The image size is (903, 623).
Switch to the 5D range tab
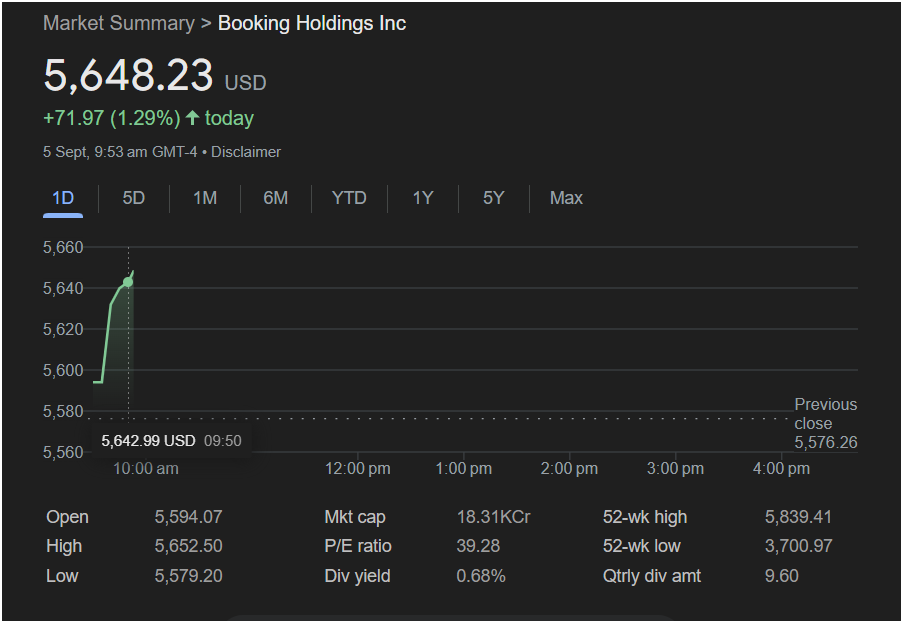[134, 198]
